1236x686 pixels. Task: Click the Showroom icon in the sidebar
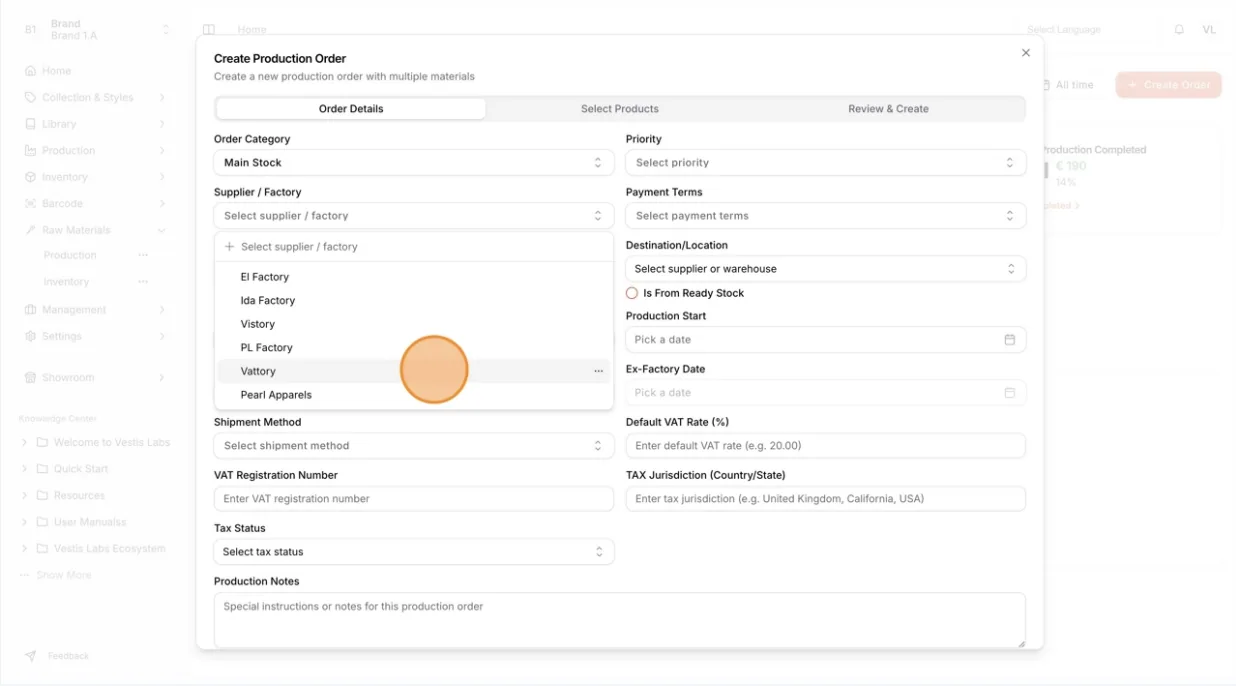(30, 378)
